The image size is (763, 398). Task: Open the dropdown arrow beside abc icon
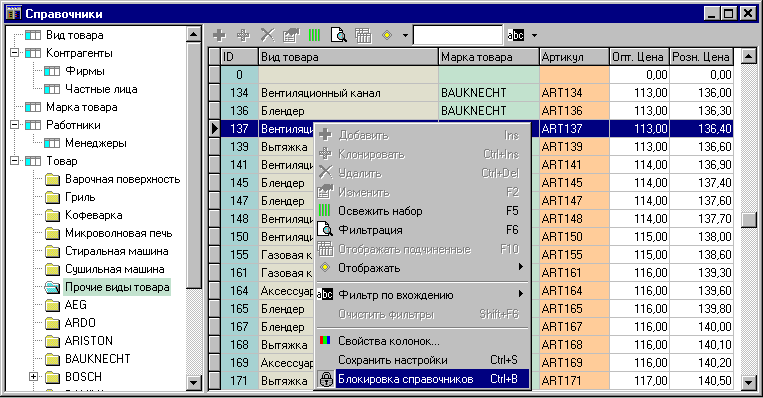coord(534,36)
